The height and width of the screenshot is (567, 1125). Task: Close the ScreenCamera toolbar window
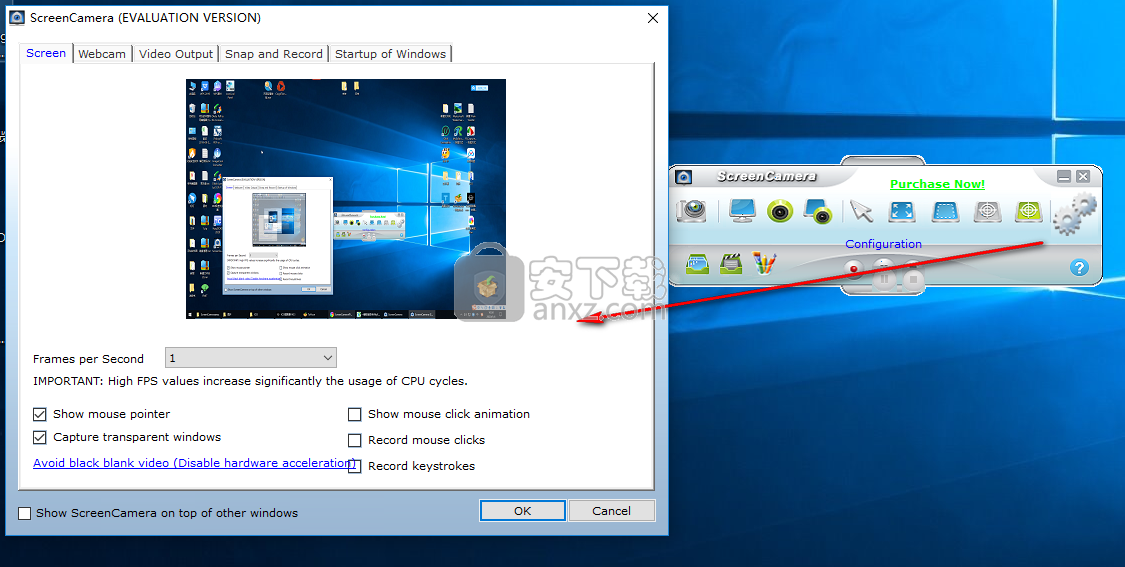point(1083,176)
